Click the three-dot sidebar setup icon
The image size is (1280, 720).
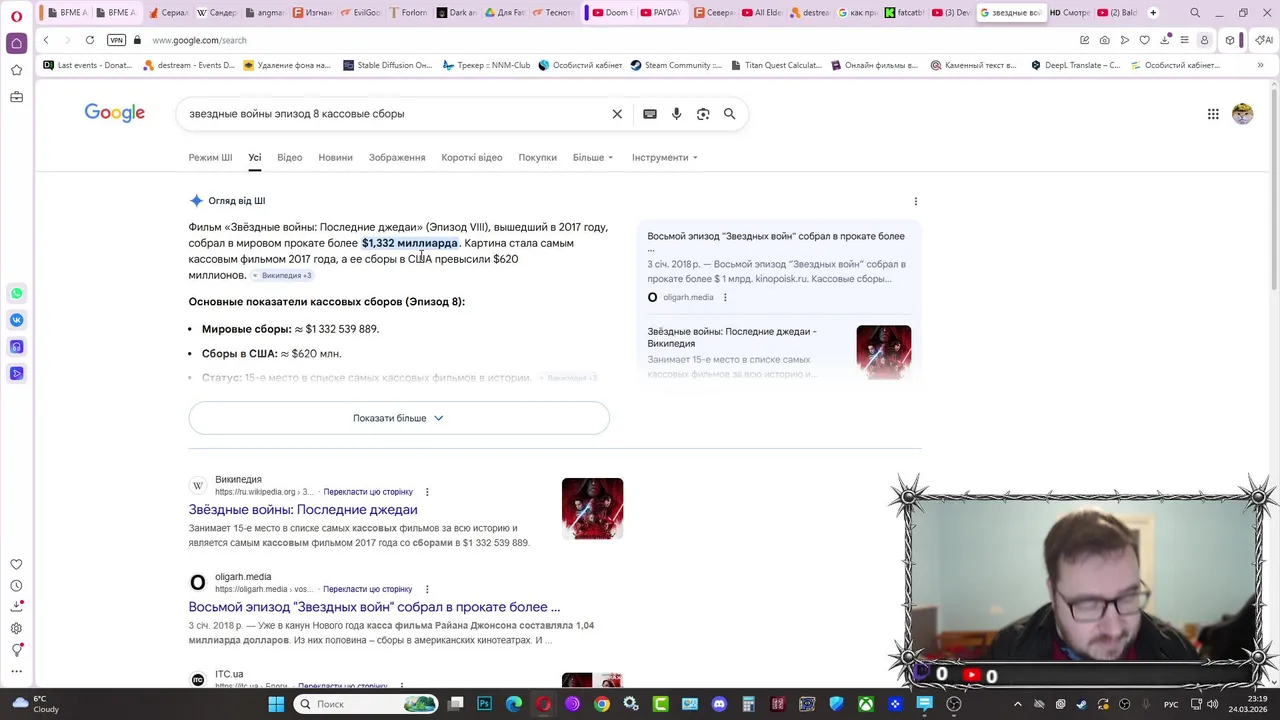pos(16,671)
